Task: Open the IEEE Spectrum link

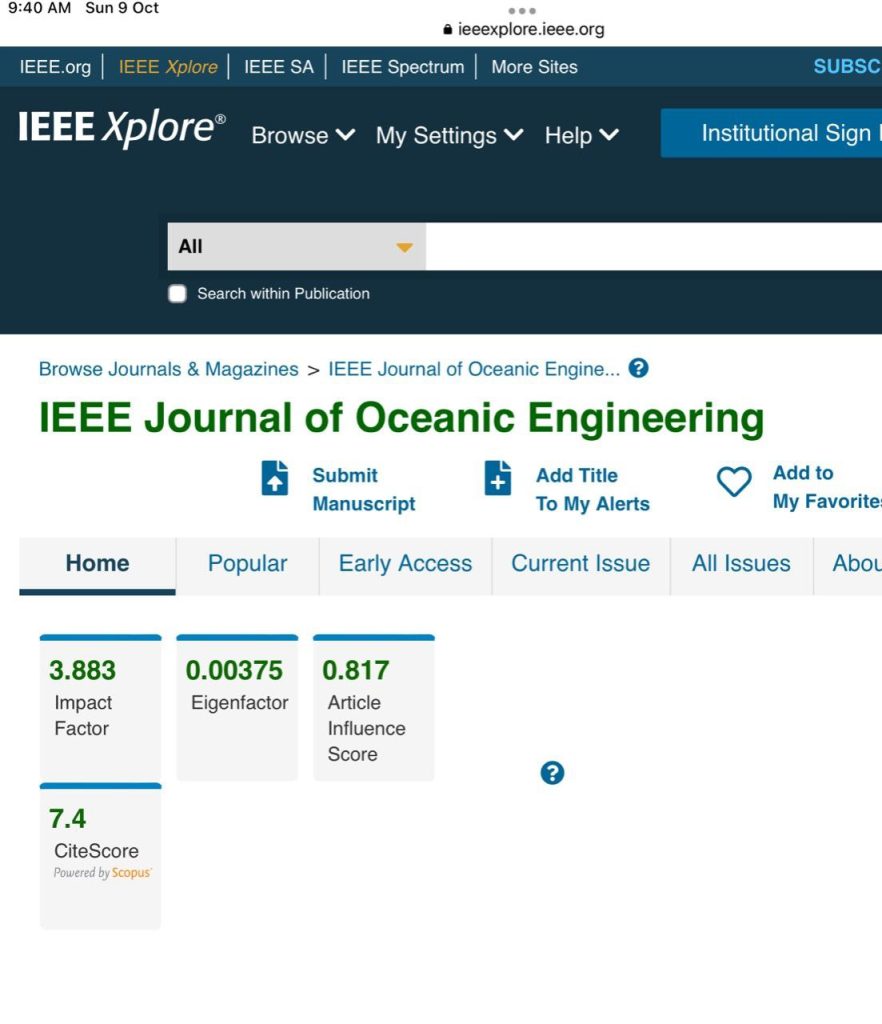Action: pos(403,67)
